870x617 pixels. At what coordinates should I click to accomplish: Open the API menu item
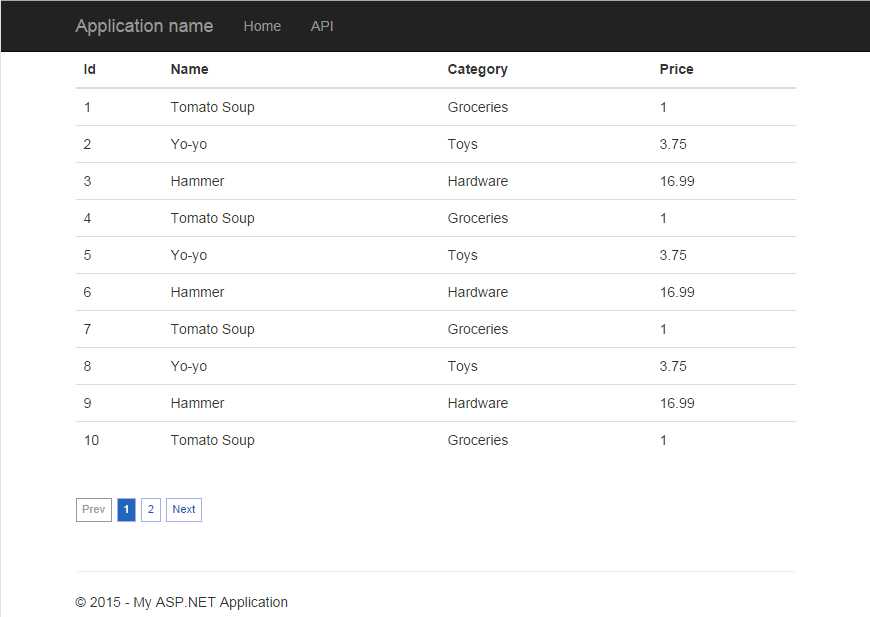point(322,26)
